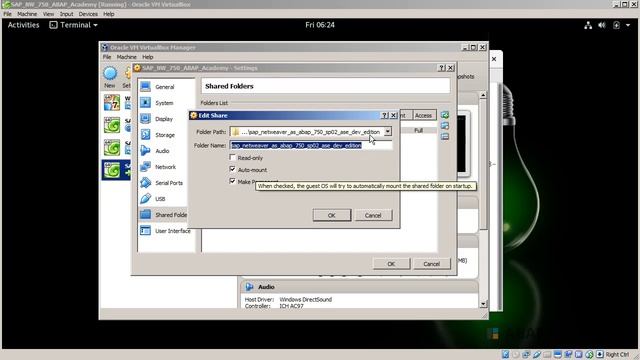The image size is (640, 360).
Task: Open Audio settings category icon
Action: click(145, 151)
